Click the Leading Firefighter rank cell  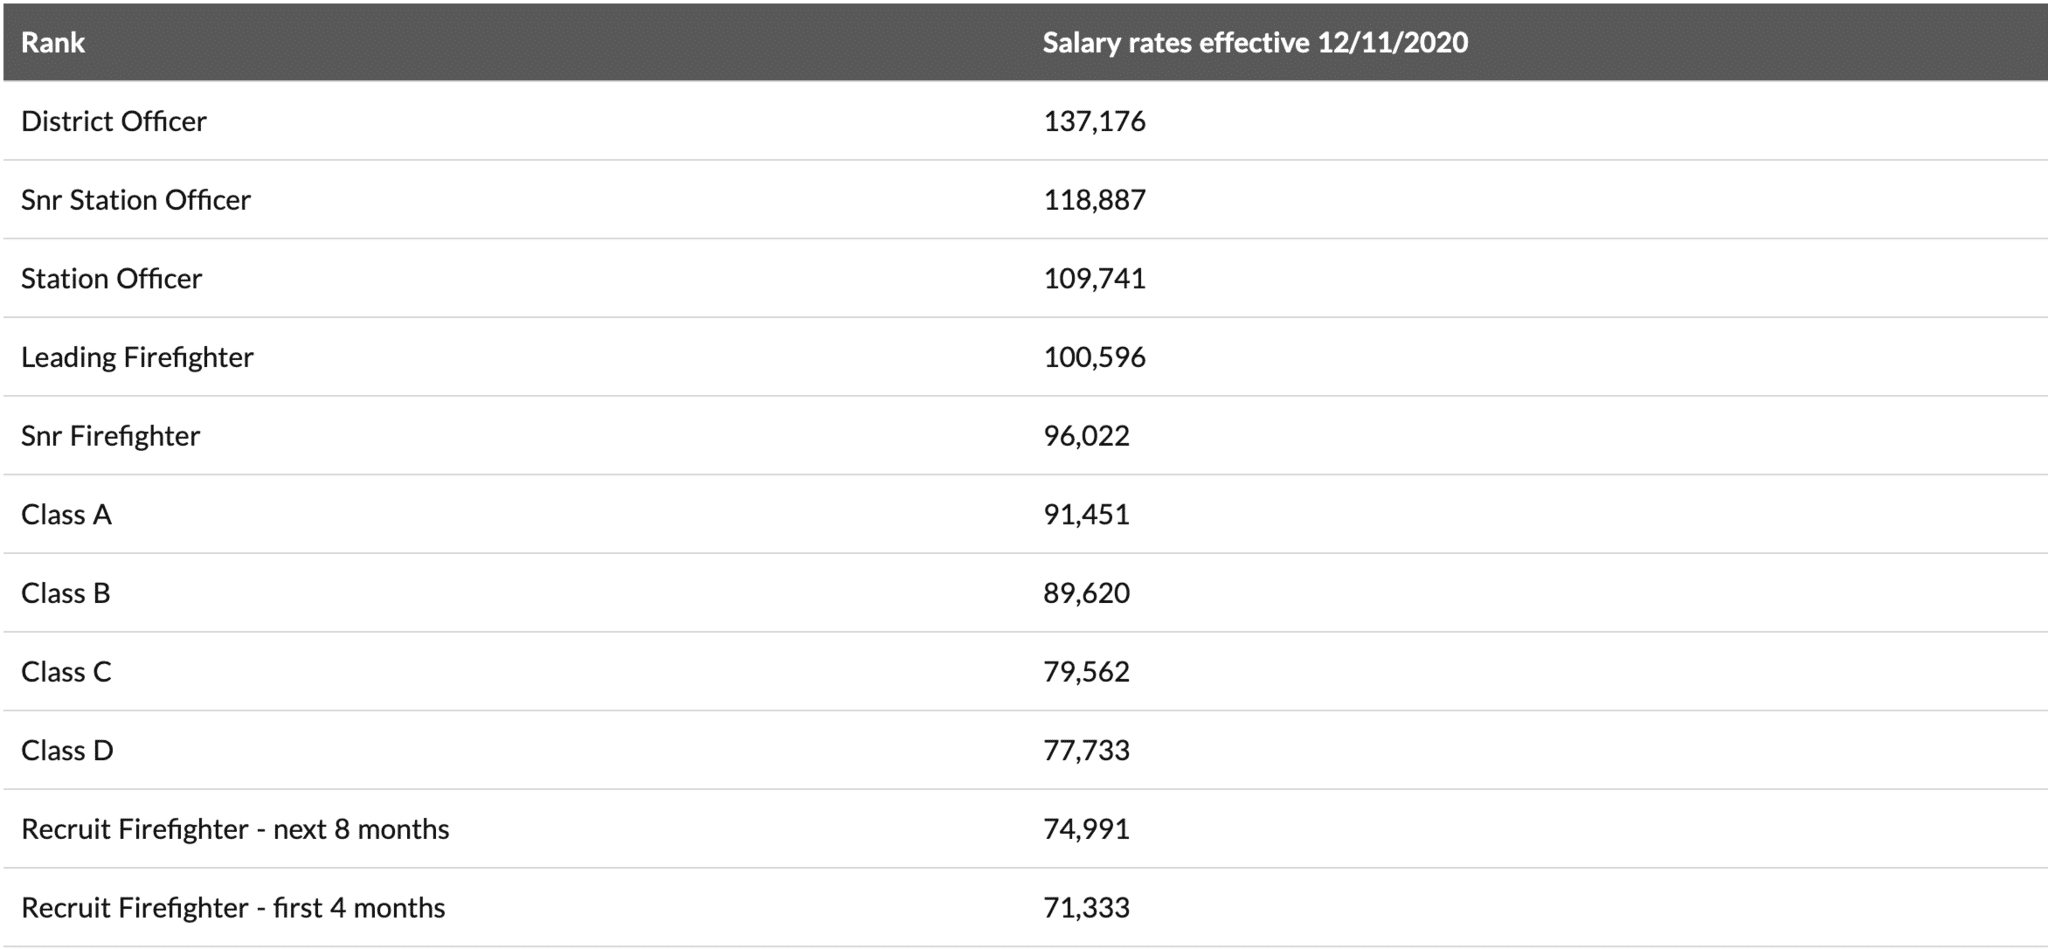tap(137, 357)
